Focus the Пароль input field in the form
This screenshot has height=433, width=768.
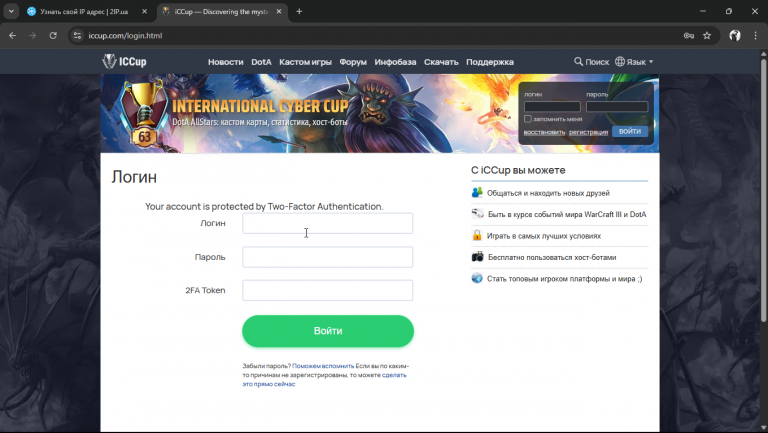[328, 257]
